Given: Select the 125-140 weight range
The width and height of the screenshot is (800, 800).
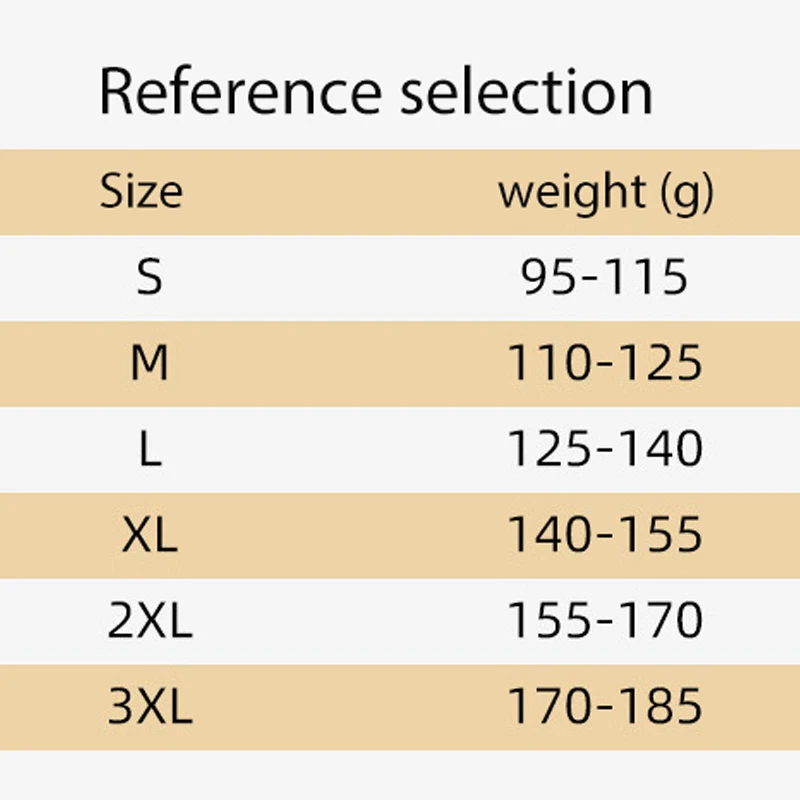Looking at the screenshot, I should 605,450.
